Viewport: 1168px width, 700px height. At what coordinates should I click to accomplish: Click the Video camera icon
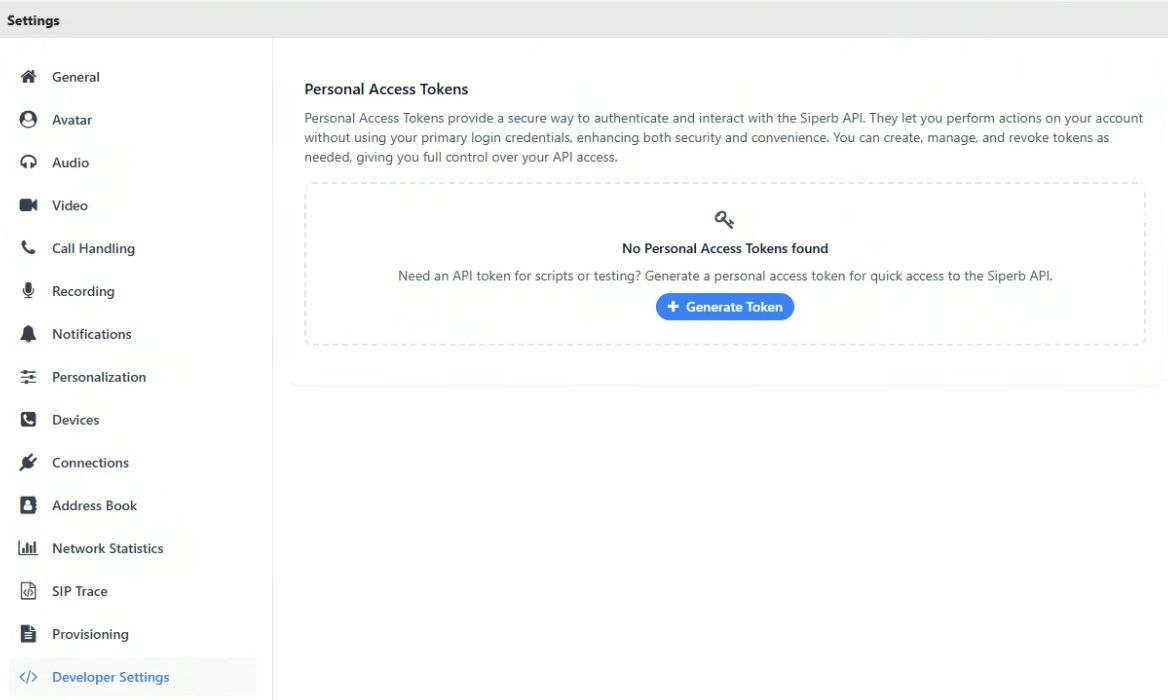pyautogui.click(x=28, y=205)
